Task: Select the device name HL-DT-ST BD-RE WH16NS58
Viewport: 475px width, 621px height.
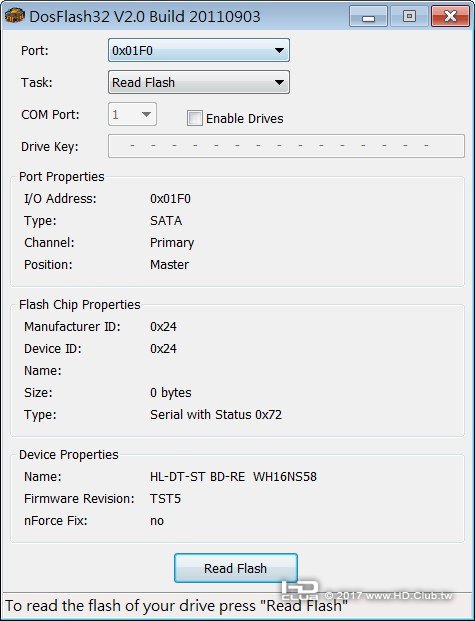Action: 233,476
